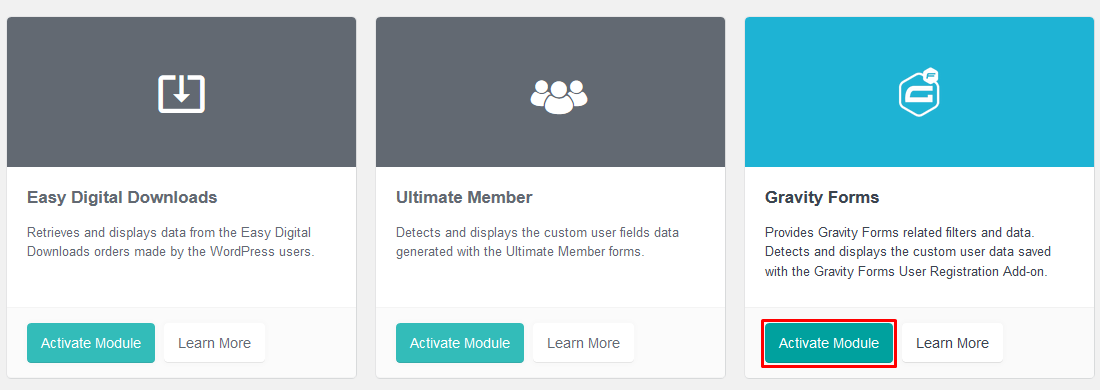Viewport: 1100px width, 390px height.
Task: Click the text mentioning User Registration Add-on
Action: (906, 263)
